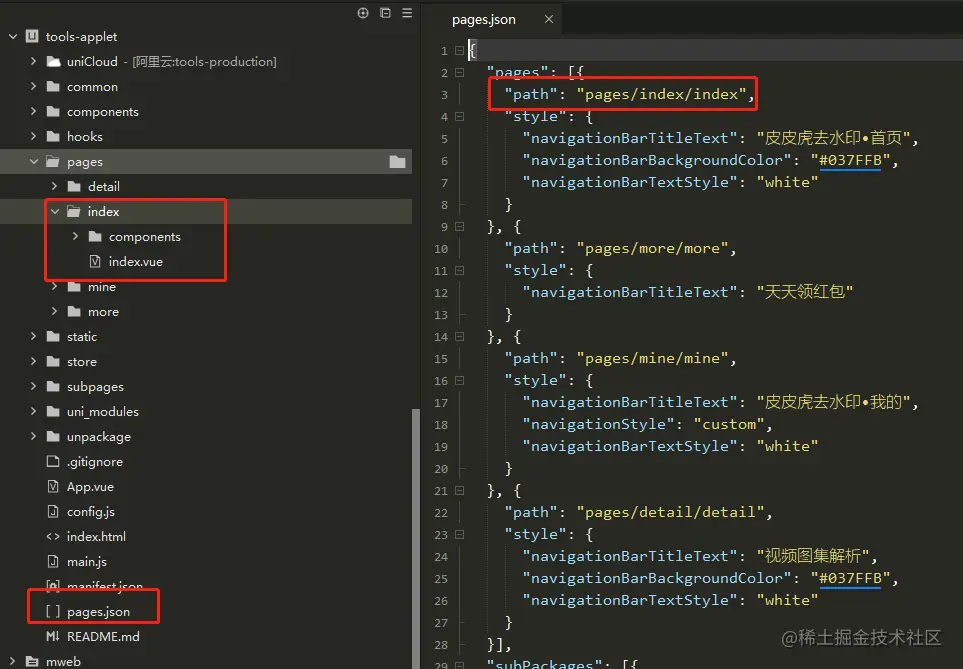The image size is (963, 669).
Task: Expand the detail folder chevron
Action: tap(54, 186)
